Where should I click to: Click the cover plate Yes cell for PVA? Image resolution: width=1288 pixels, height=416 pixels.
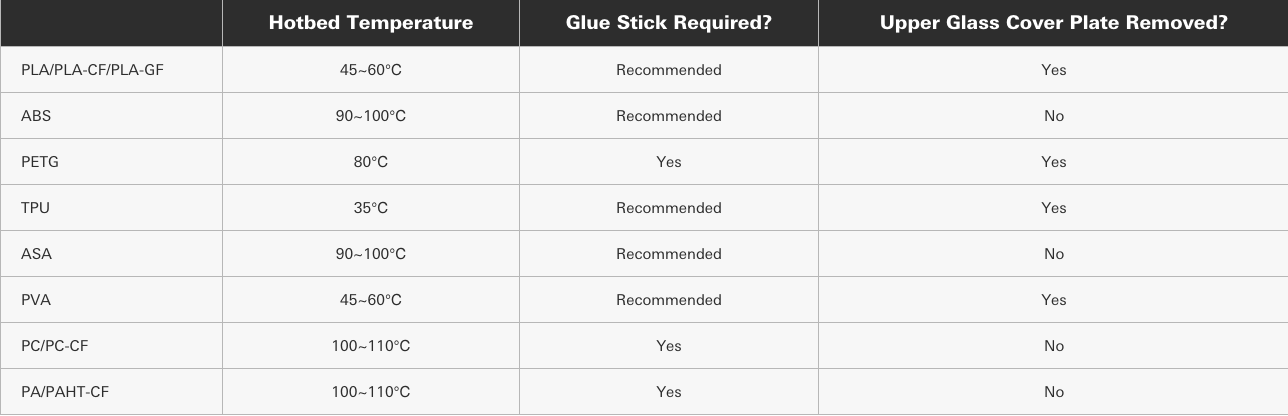(x=1053, y=300)
